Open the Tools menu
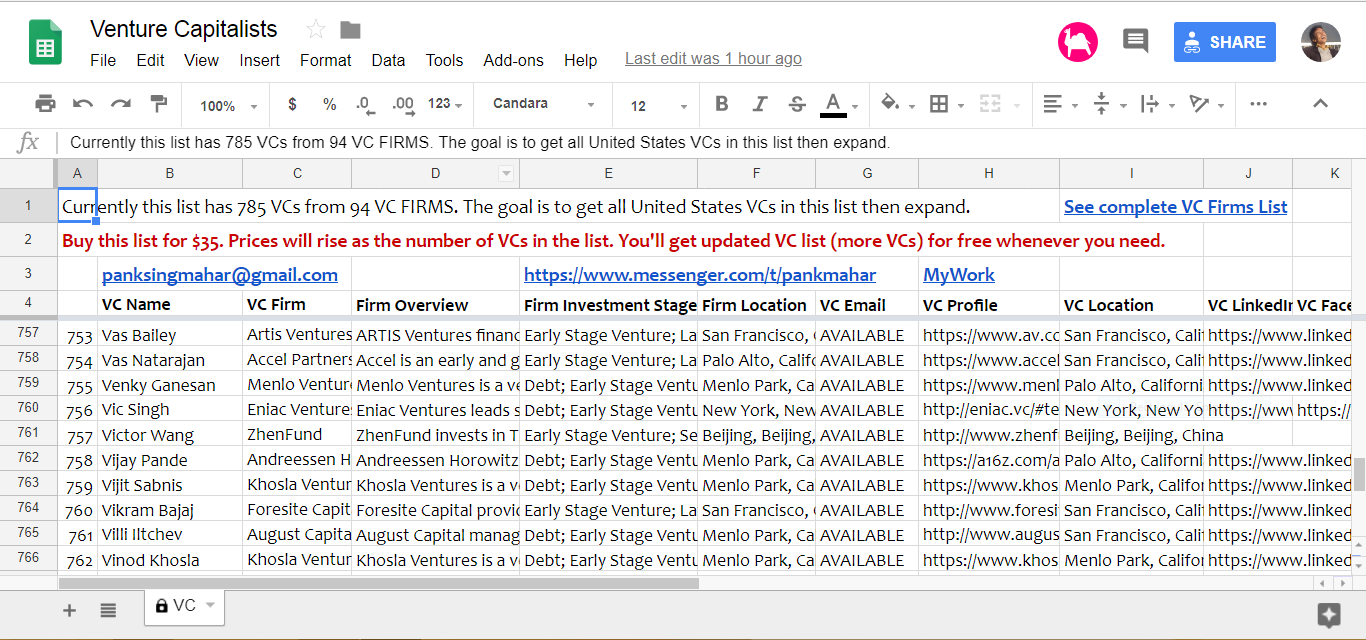 444,60
